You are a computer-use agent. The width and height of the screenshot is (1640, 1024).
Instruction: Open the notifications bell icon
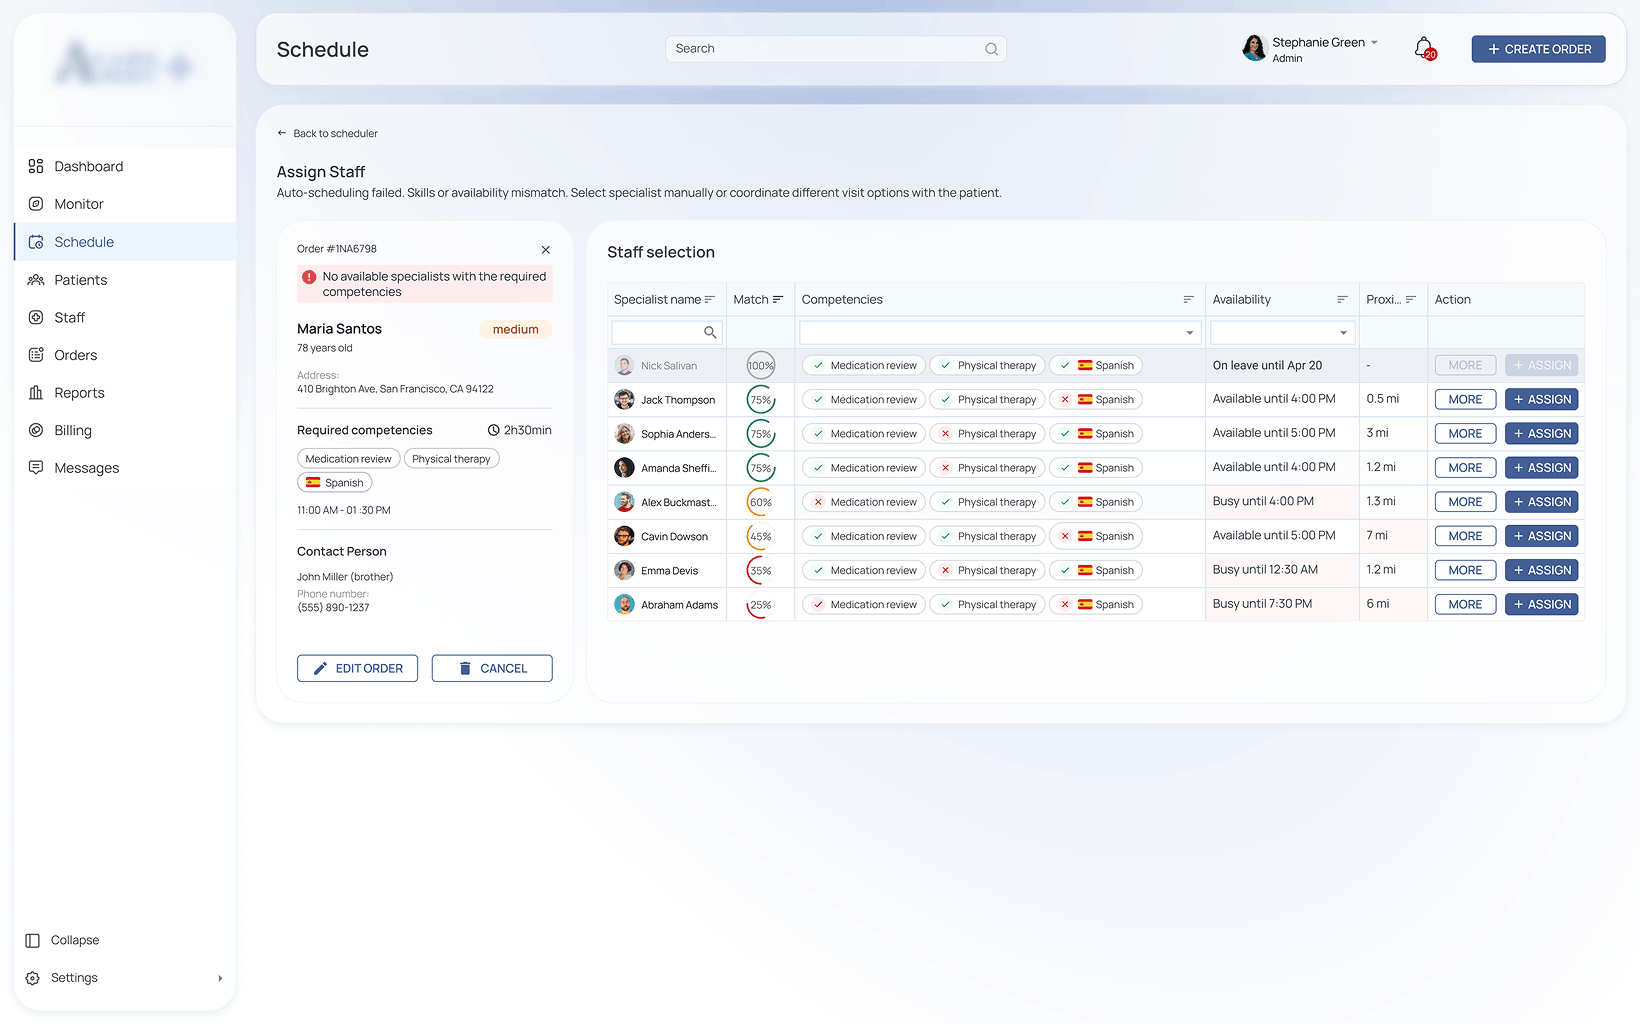pyautogui.click(x=1424, y=48)
